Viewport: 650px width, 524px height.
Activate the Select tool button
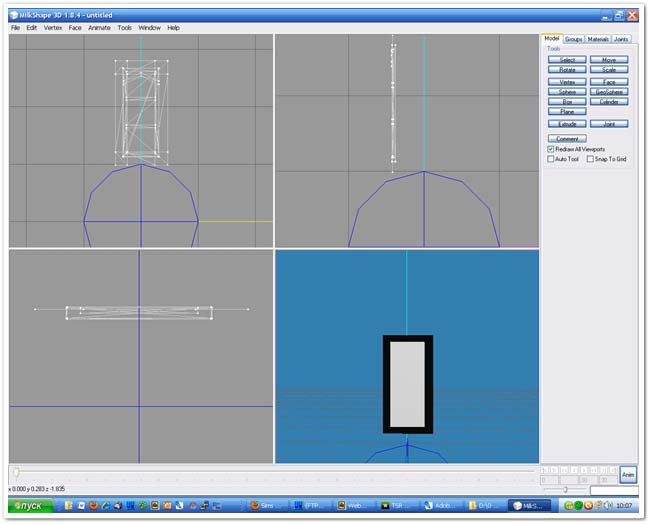coord(567,60)
